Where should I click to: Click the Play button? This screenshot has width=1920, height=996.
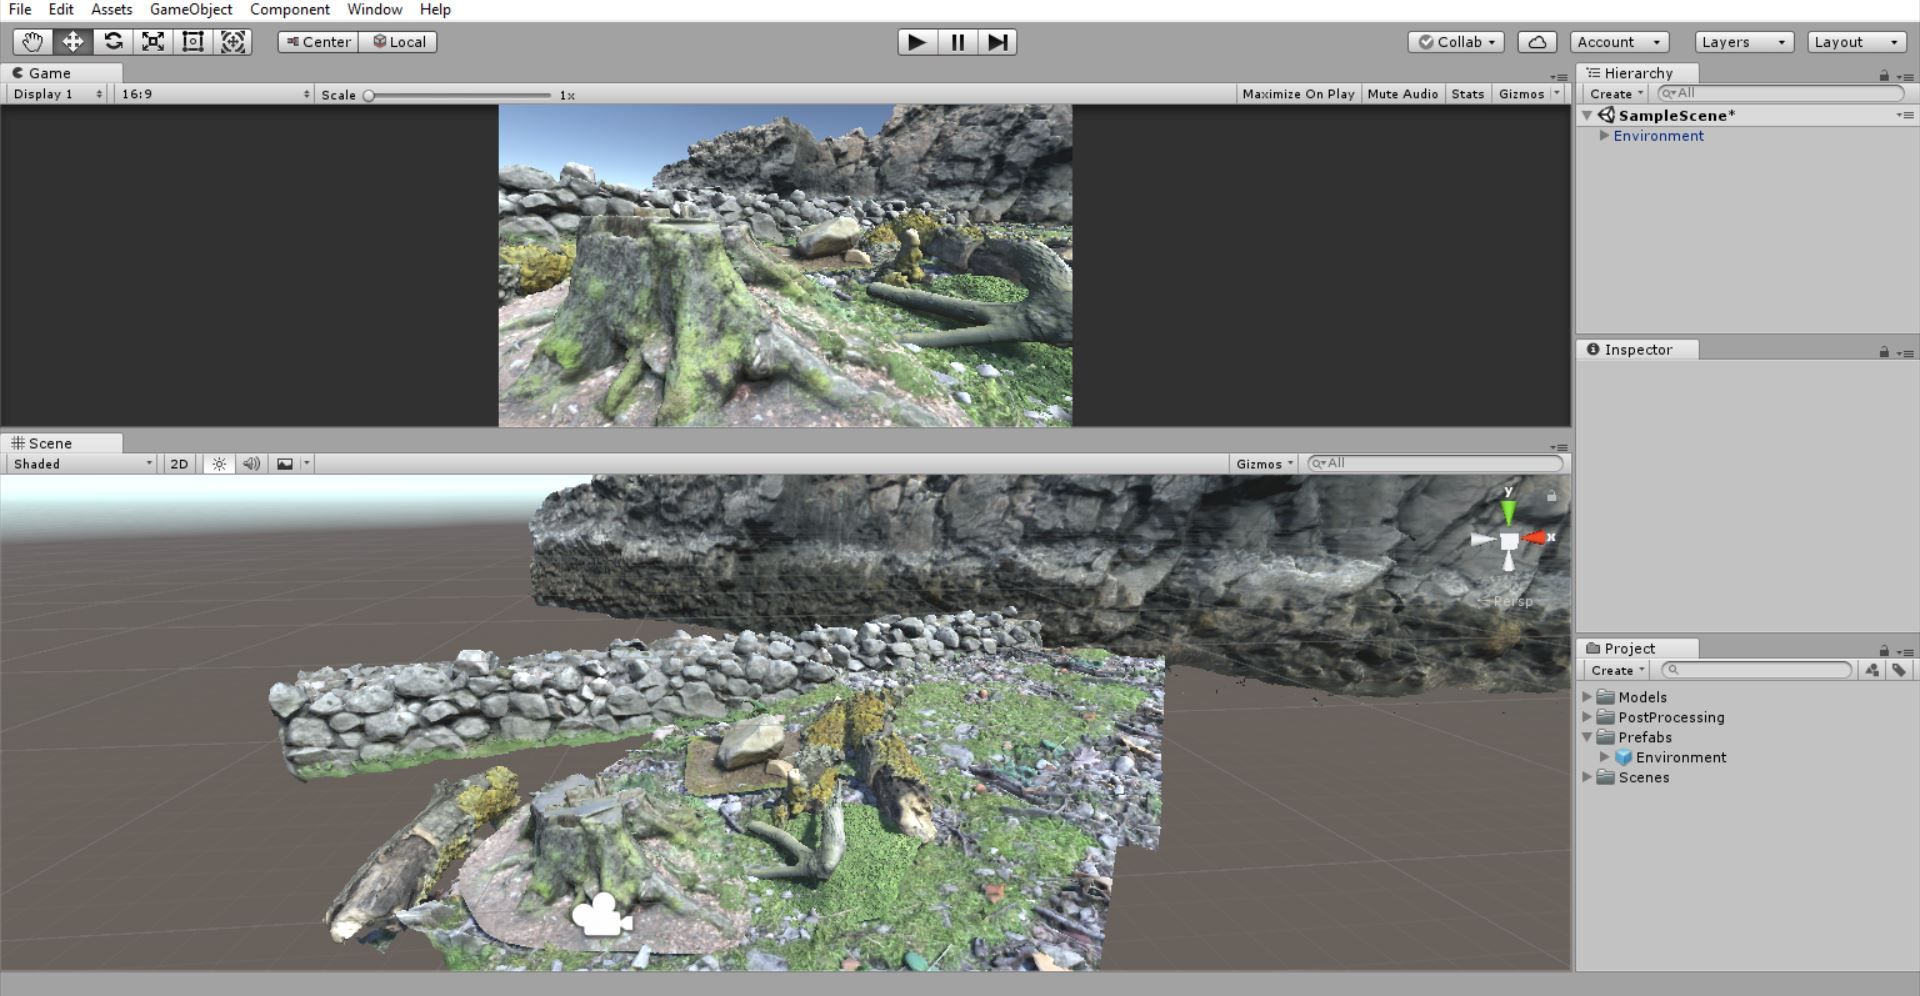(x=917, y=42)
